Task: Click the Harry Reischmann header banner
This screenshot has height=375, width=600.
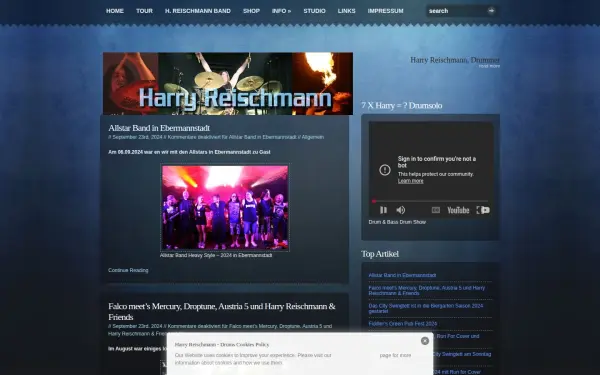Action: click(x=228, y=83)
